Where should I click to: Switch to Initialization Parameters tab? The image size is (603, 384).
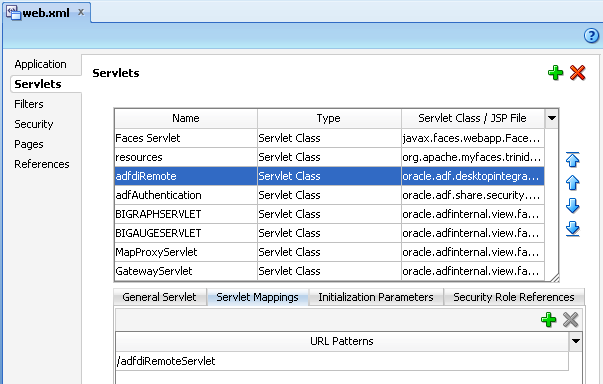[x=376, y=297]
